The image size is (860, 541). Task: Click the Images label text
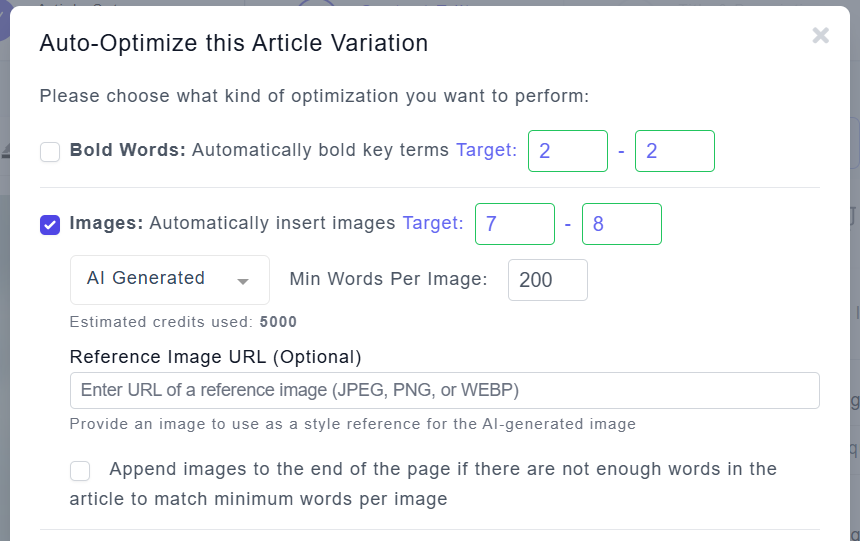106,223
